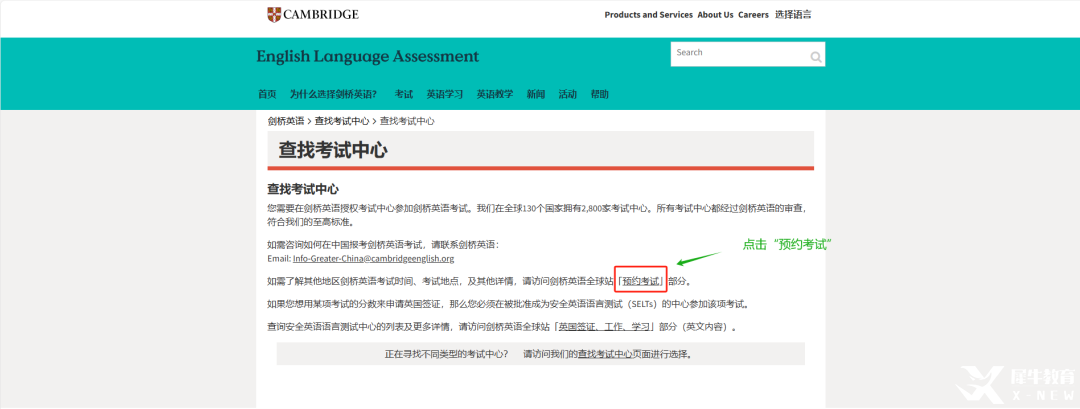
Task: Click the search magnifier icon
Action: pyautogui.click(x=816, y=58)
